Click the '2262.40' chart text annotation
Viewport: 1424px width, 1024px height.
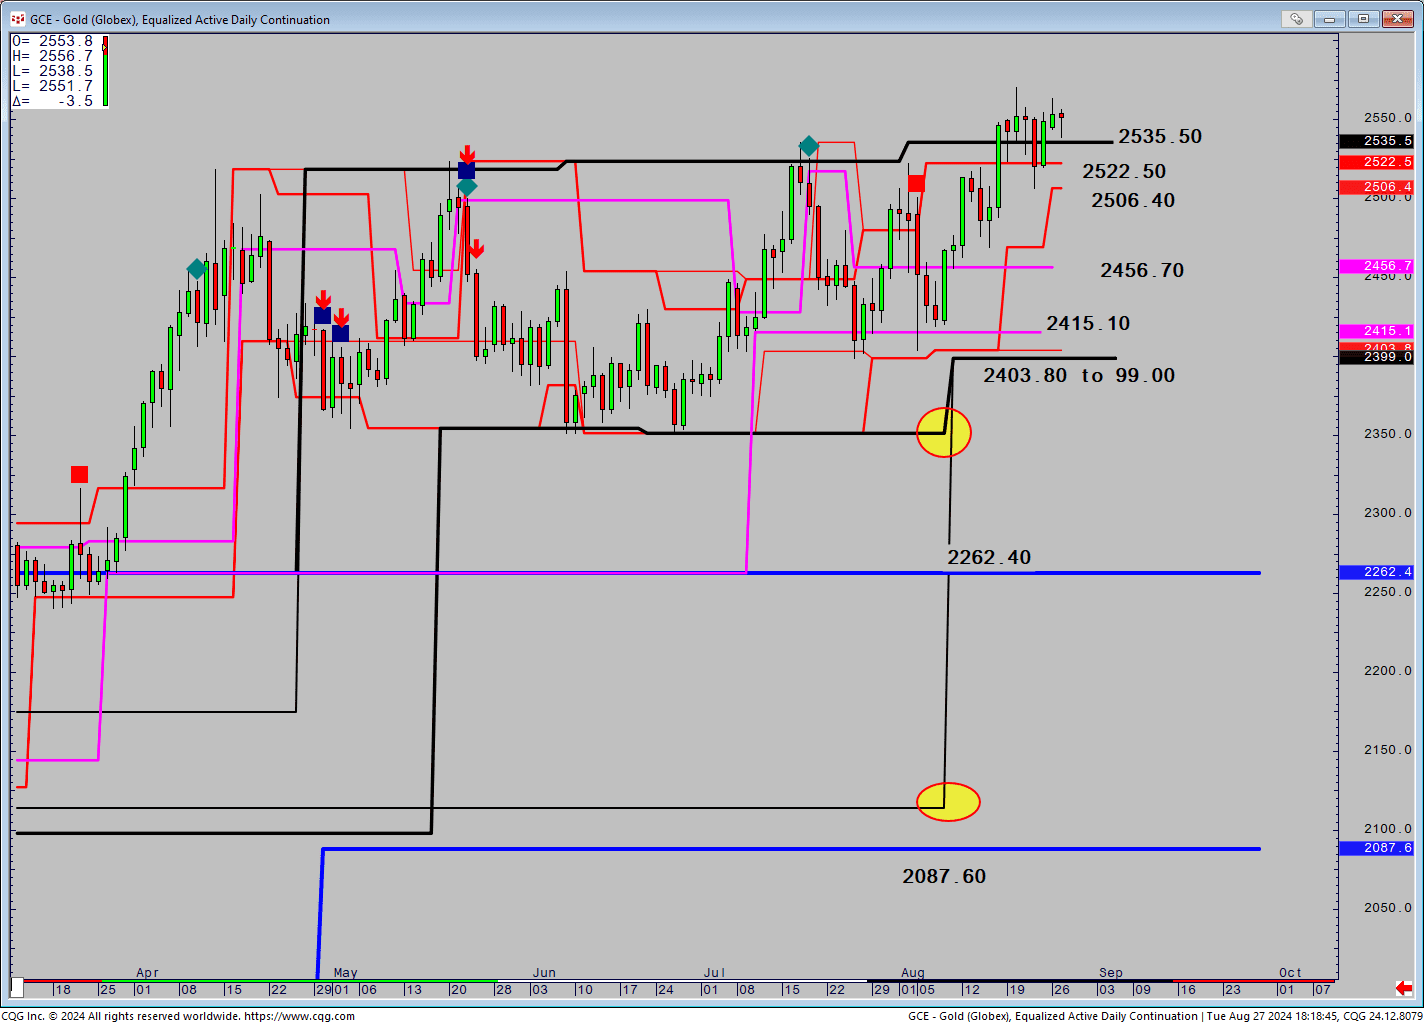pos(989,557)
